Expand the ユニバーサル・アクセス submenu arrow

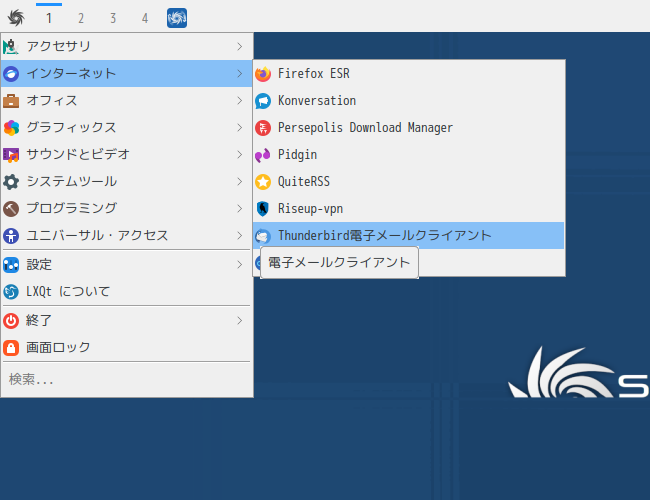pos(240,235)
